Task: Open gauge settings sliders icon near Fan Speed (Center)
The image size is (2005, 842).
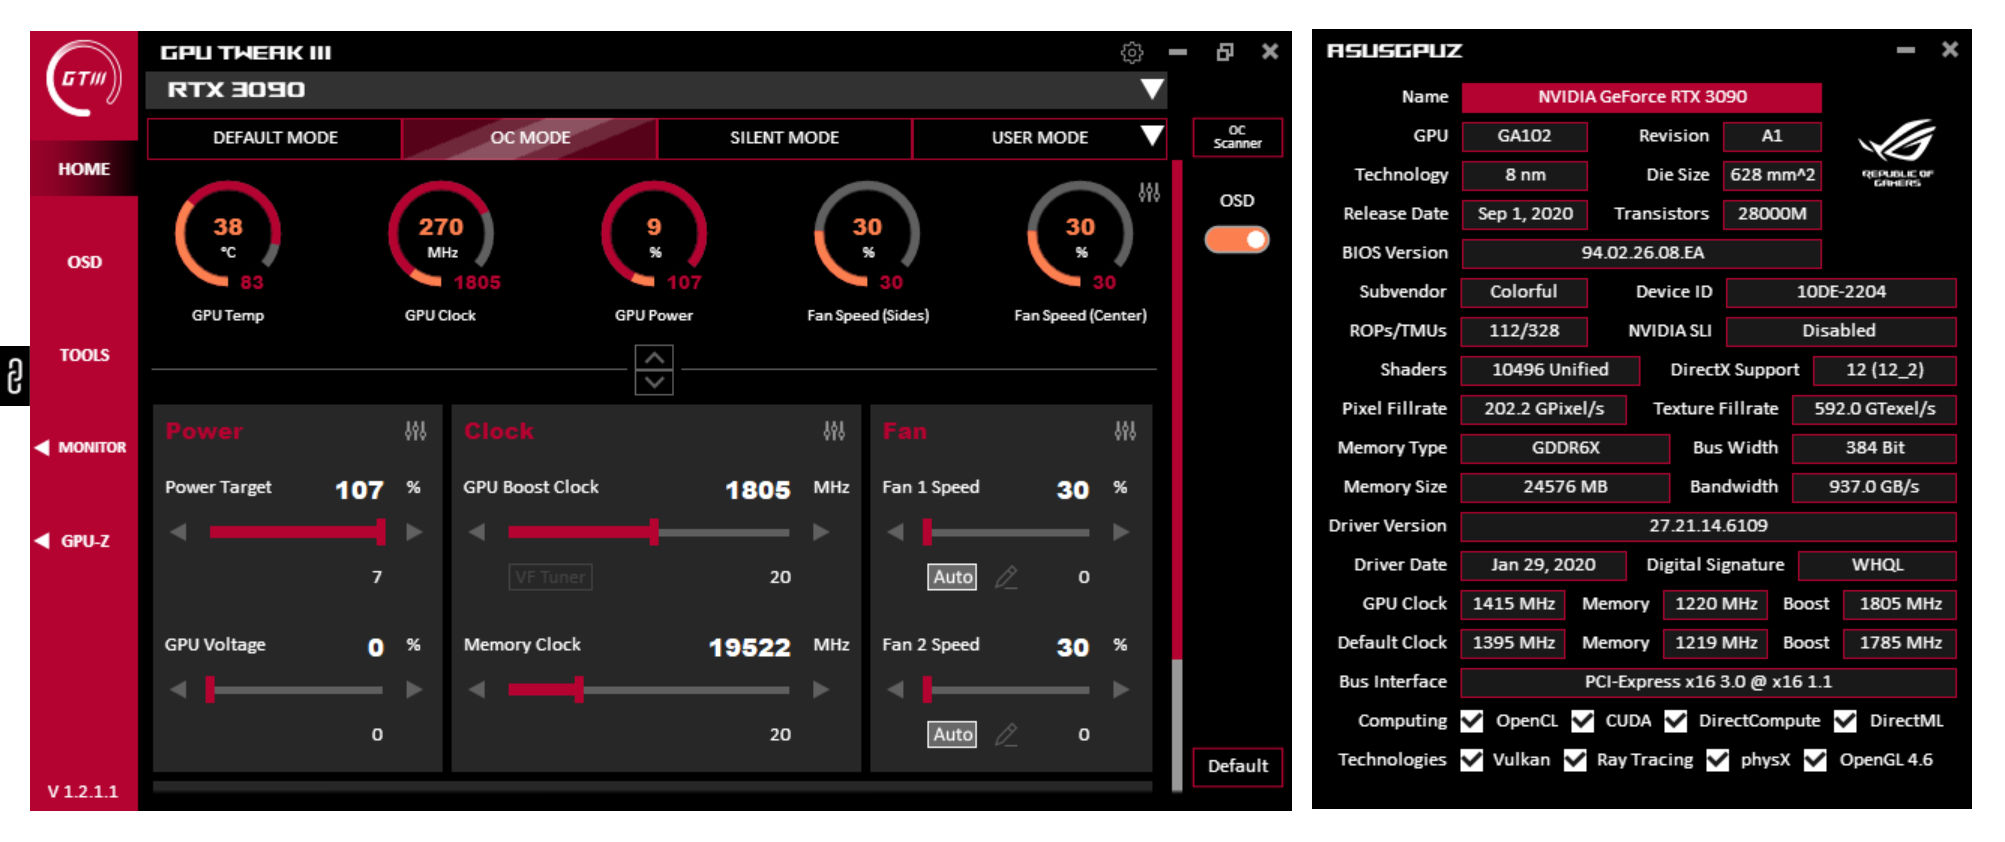Action: coord(1149,192)
